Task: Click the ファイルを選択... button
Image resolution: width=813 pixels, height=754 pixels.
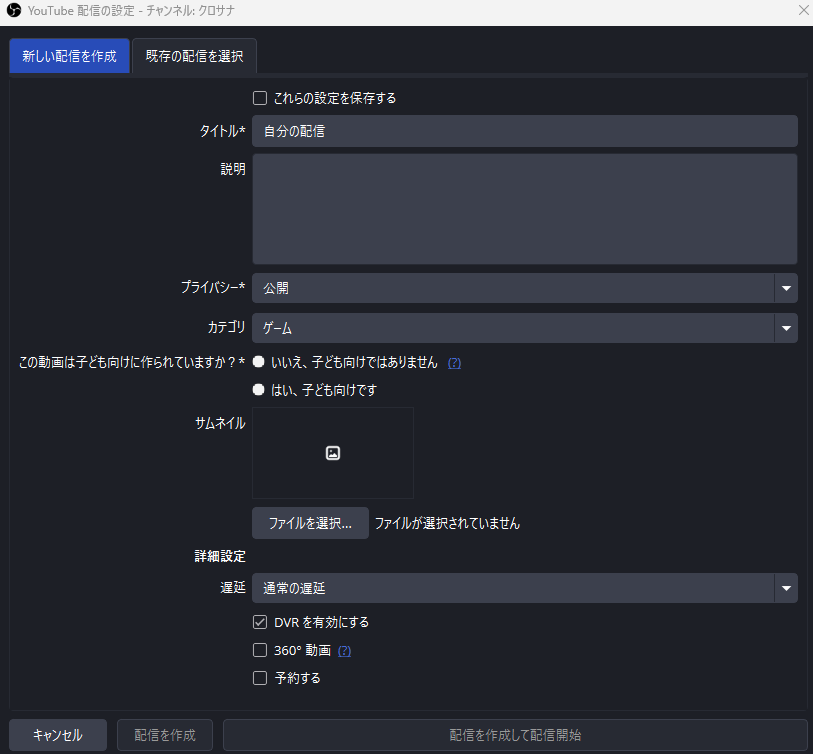Action: pos(311,523)
